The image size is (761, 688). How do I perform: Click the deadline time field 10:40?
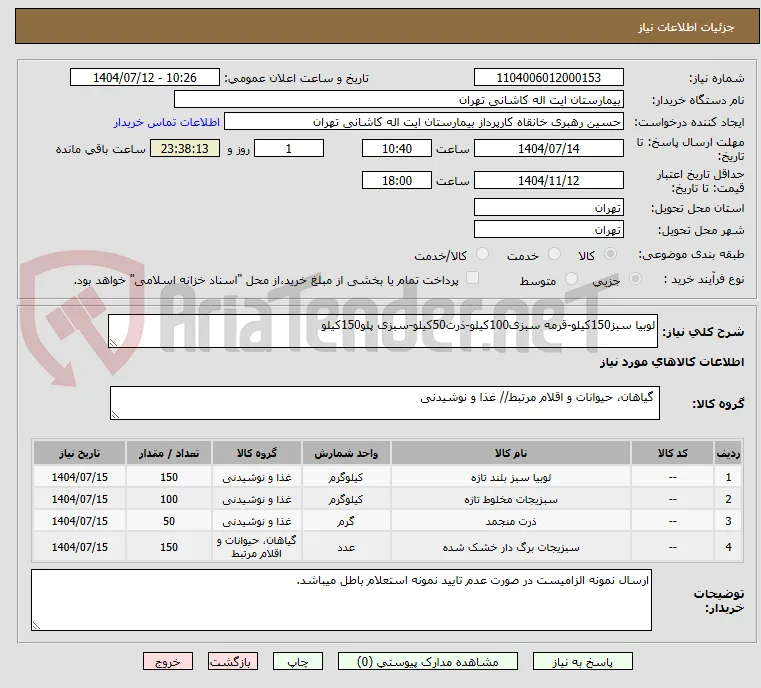[397, 148]
